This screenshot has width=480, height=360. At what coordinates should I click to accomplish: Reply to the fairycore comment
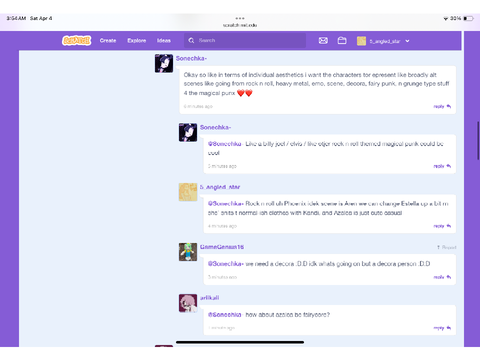pyautogui.click(x=442, y=328)
